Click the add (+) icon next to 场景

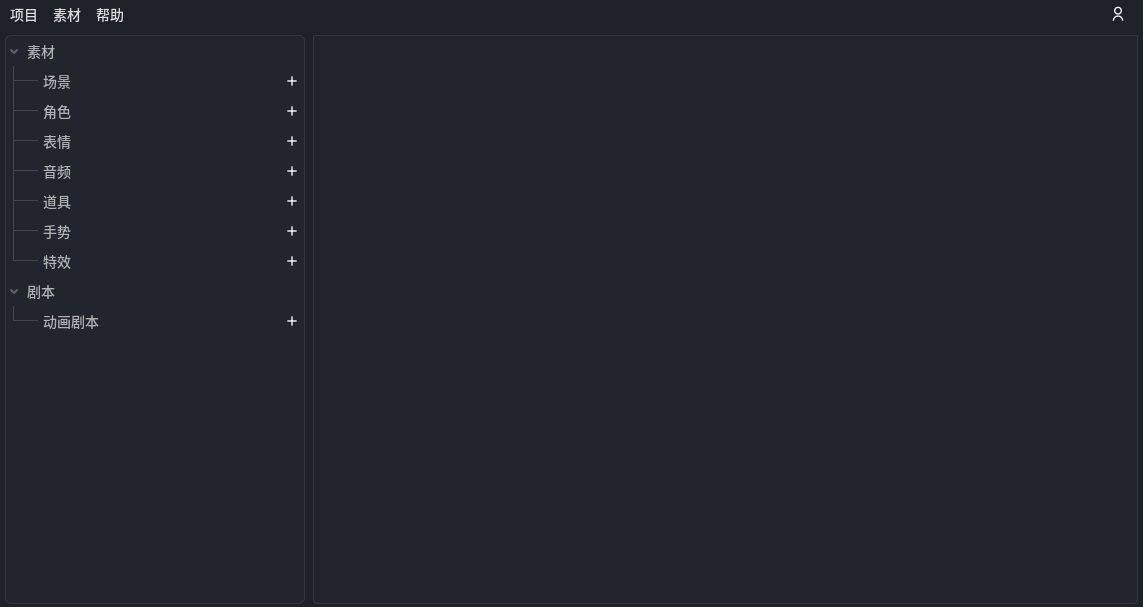(291, 81)
